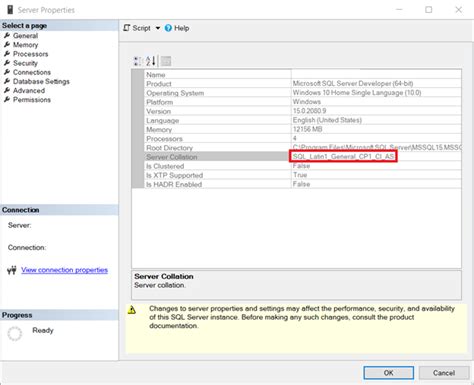Click the Categorized view icon

[137, 61]
